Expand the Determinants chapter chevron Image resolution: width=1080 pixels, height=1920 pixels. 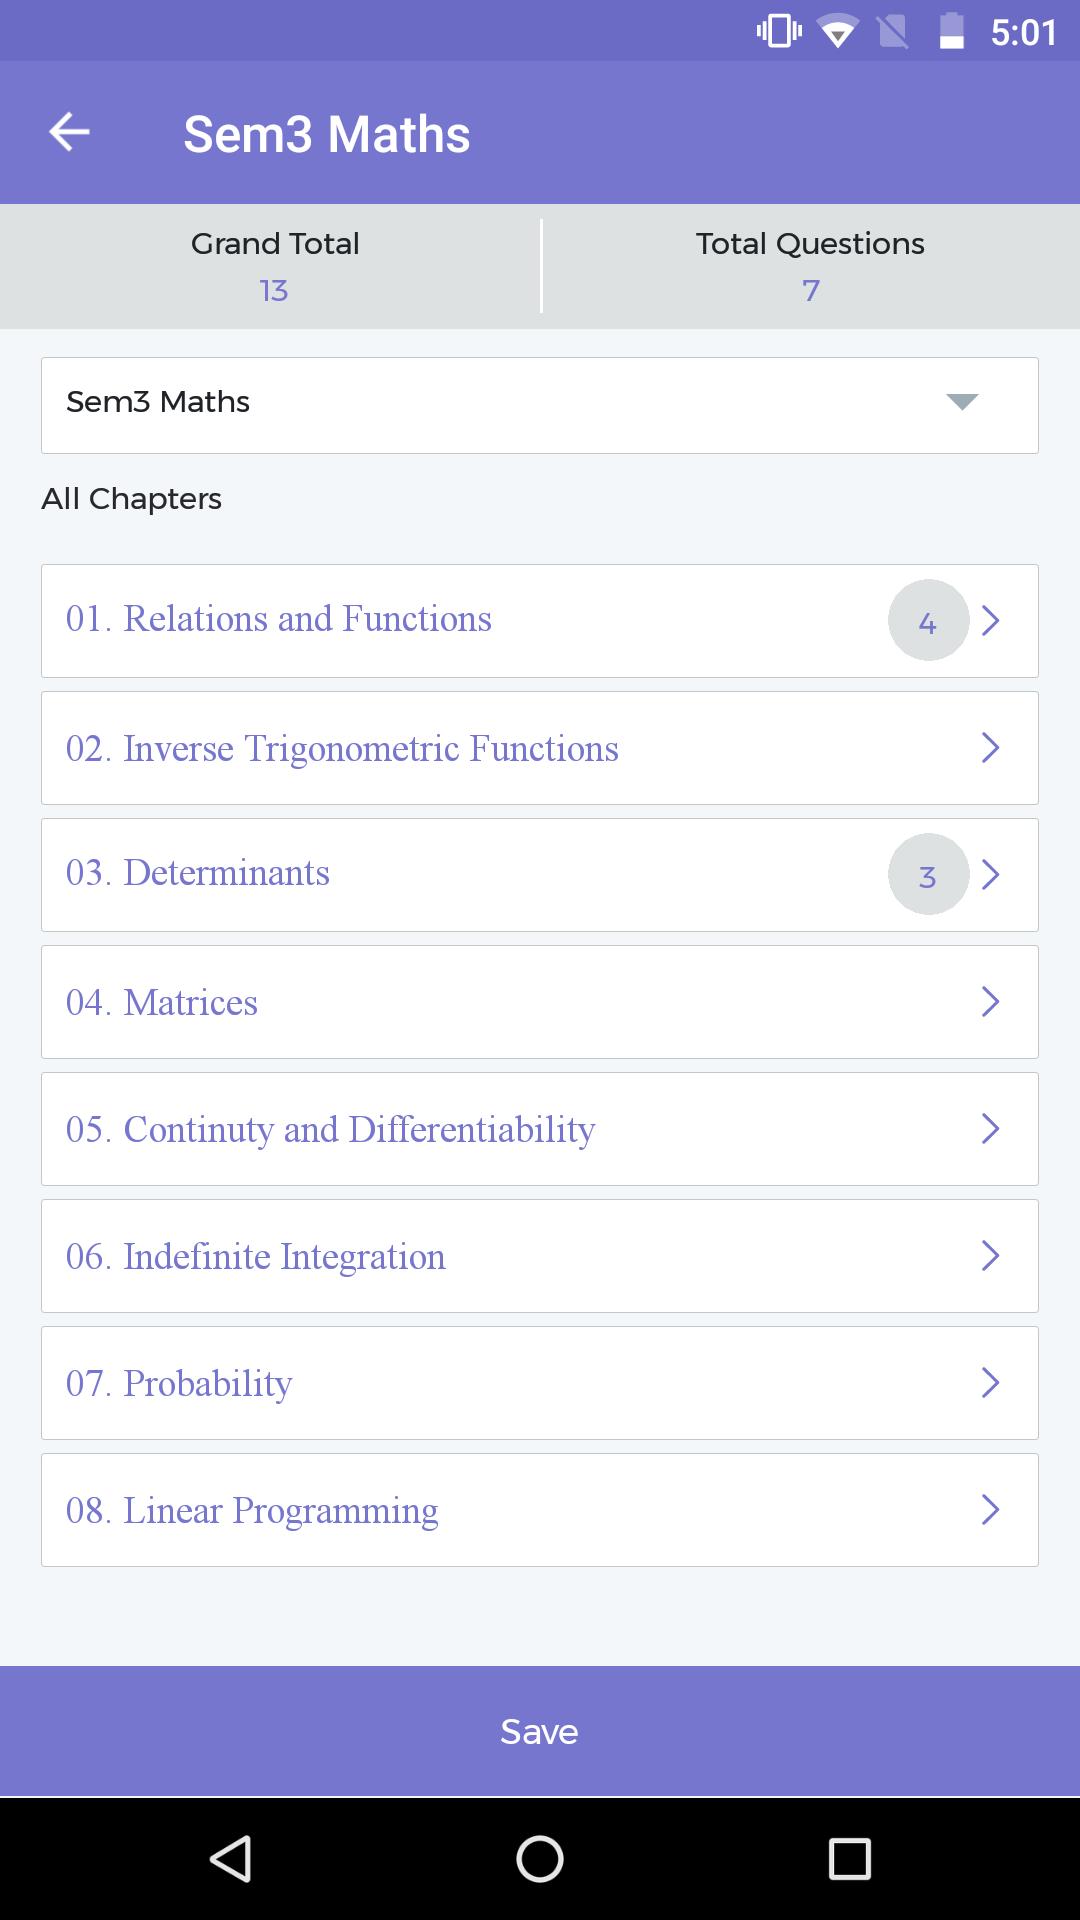click(x=991, y=875)
